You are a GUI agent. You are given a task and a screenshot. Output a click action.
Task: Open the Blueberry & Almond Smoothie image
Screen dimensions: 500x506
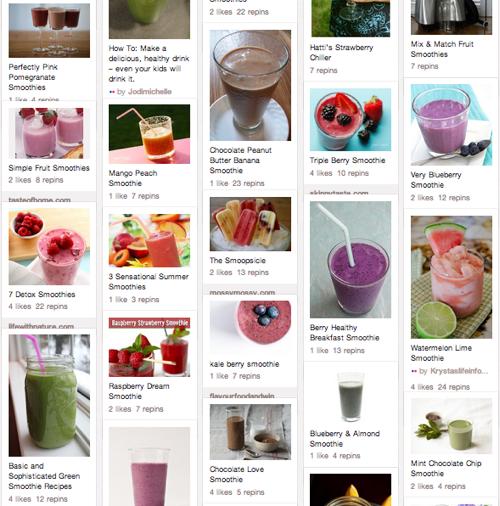click(x=350, y=396)
